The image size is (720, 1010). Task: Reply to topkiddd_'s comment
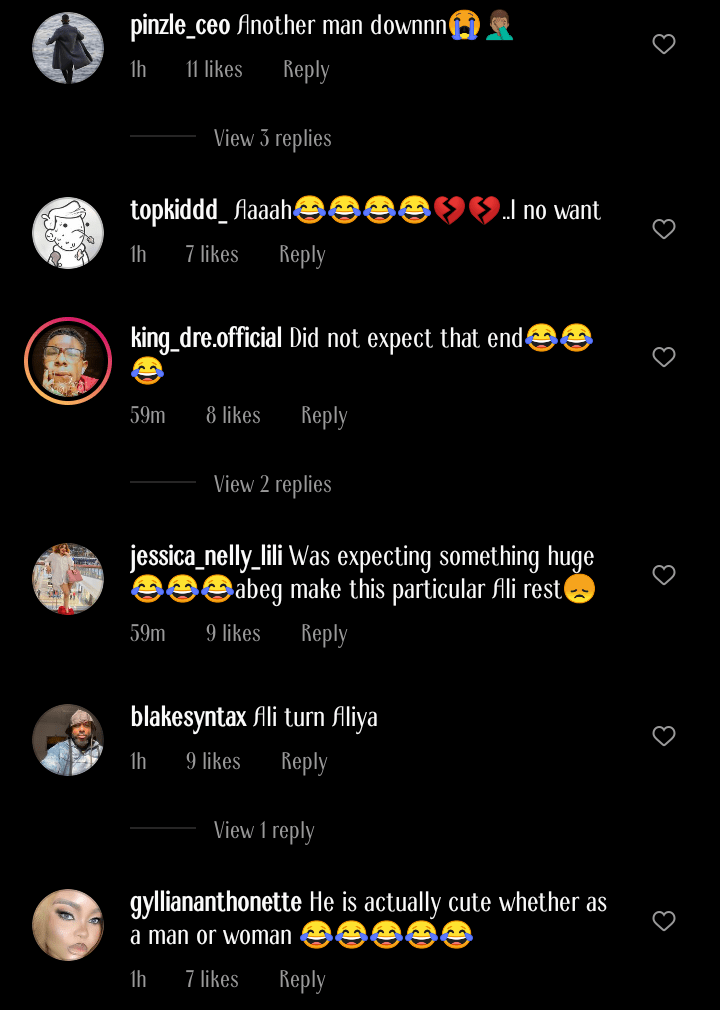[x=302, y=254]
